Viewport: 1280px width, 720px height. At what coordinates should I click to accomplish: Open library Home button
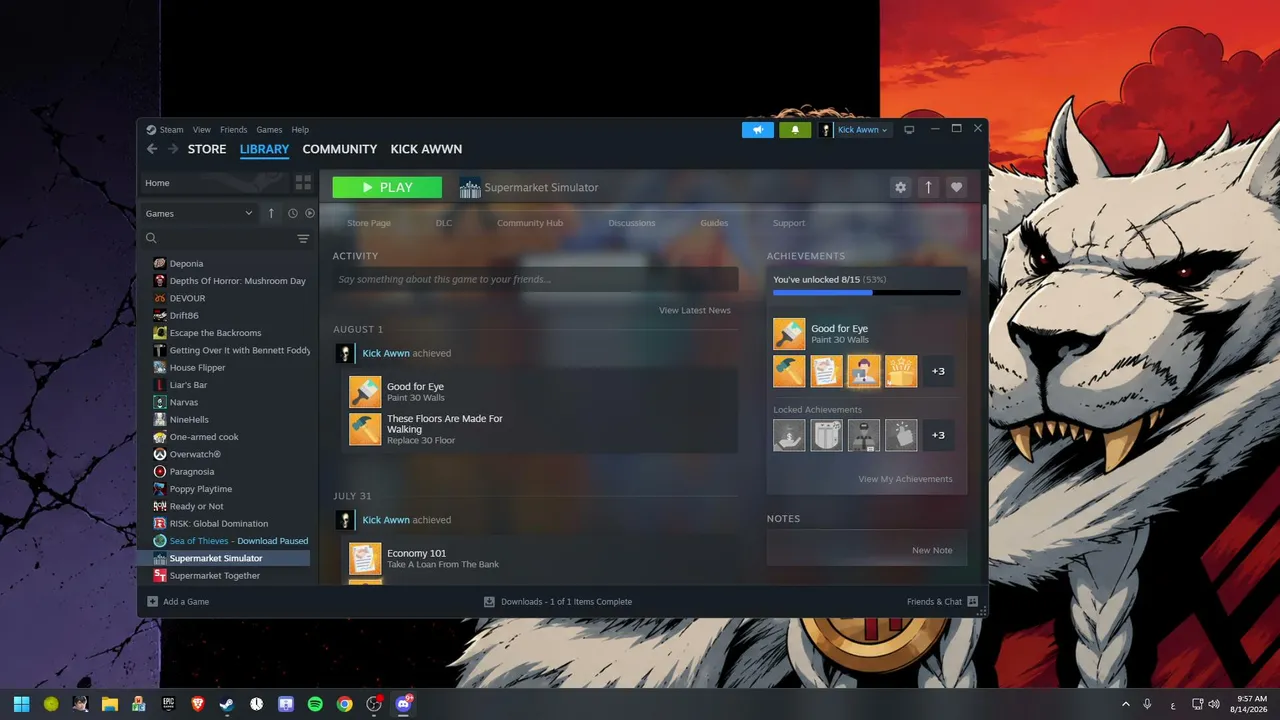[x=213, y=183]
